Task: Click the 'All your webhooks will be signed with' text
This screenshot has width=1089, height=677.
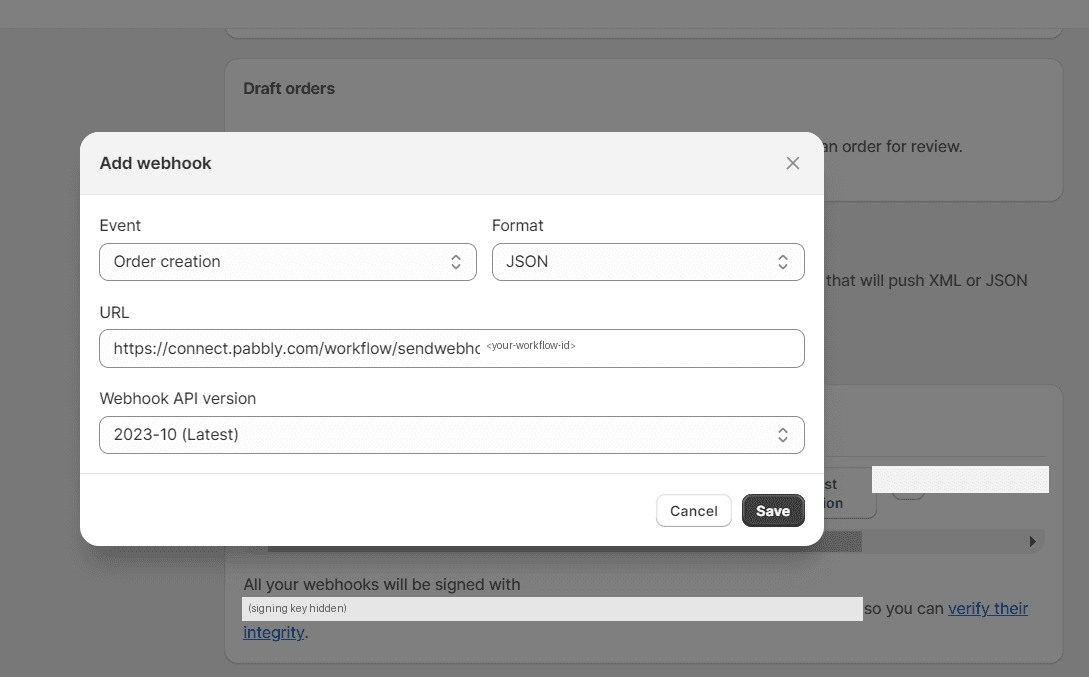Action: click(382, 585)
